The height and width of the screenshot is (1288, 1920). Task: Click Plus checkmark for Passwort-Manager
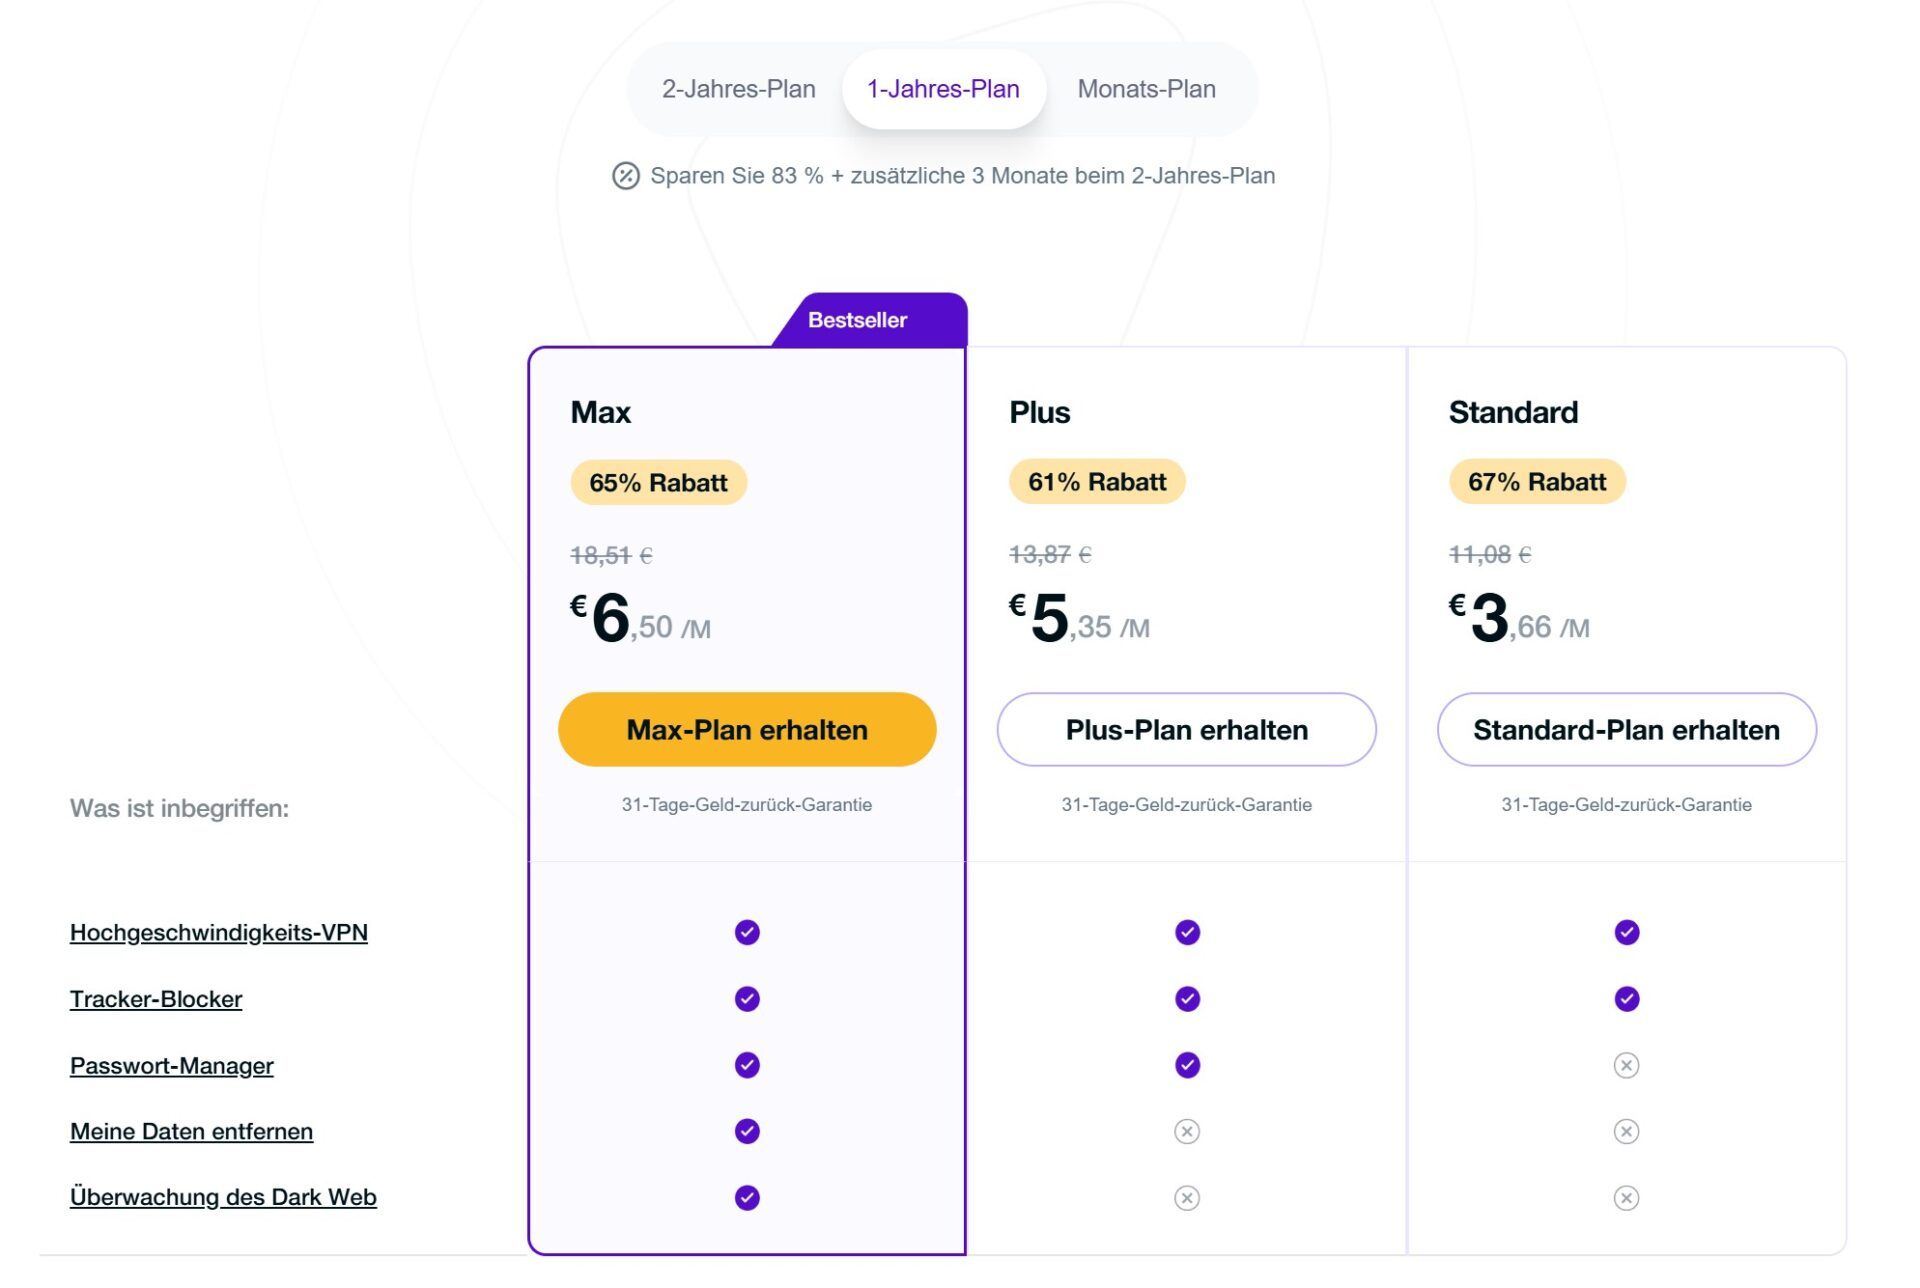(x=1187, y=1066)
